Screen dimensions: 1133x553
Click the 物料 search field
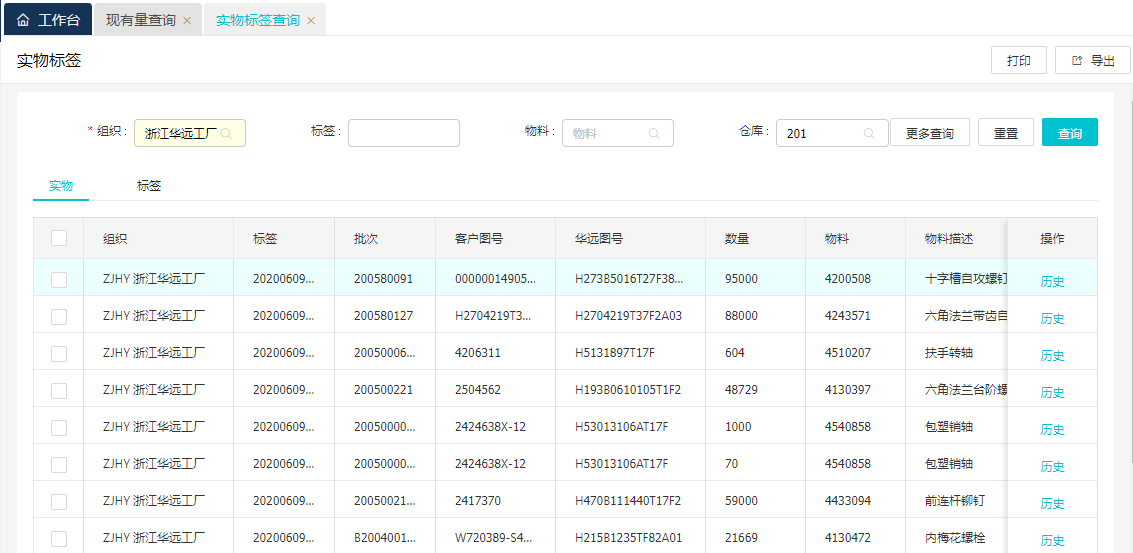(618, 133)
